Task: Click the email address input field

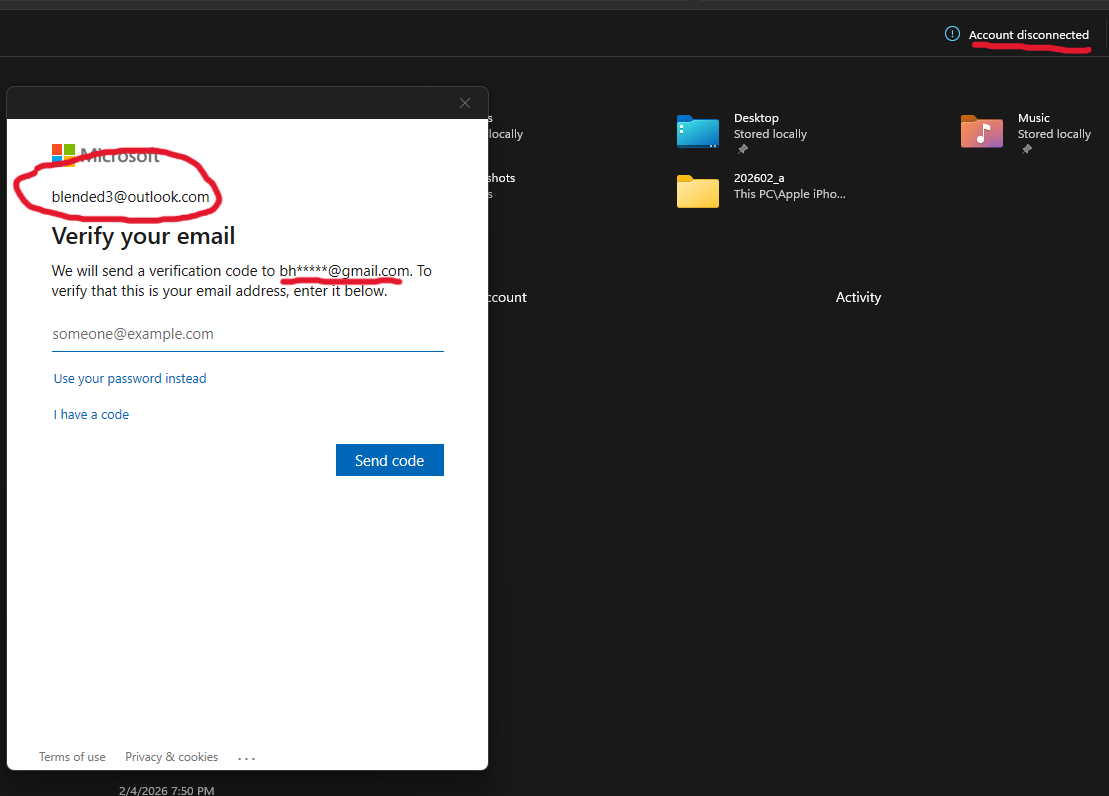Action: pos(248,334)
